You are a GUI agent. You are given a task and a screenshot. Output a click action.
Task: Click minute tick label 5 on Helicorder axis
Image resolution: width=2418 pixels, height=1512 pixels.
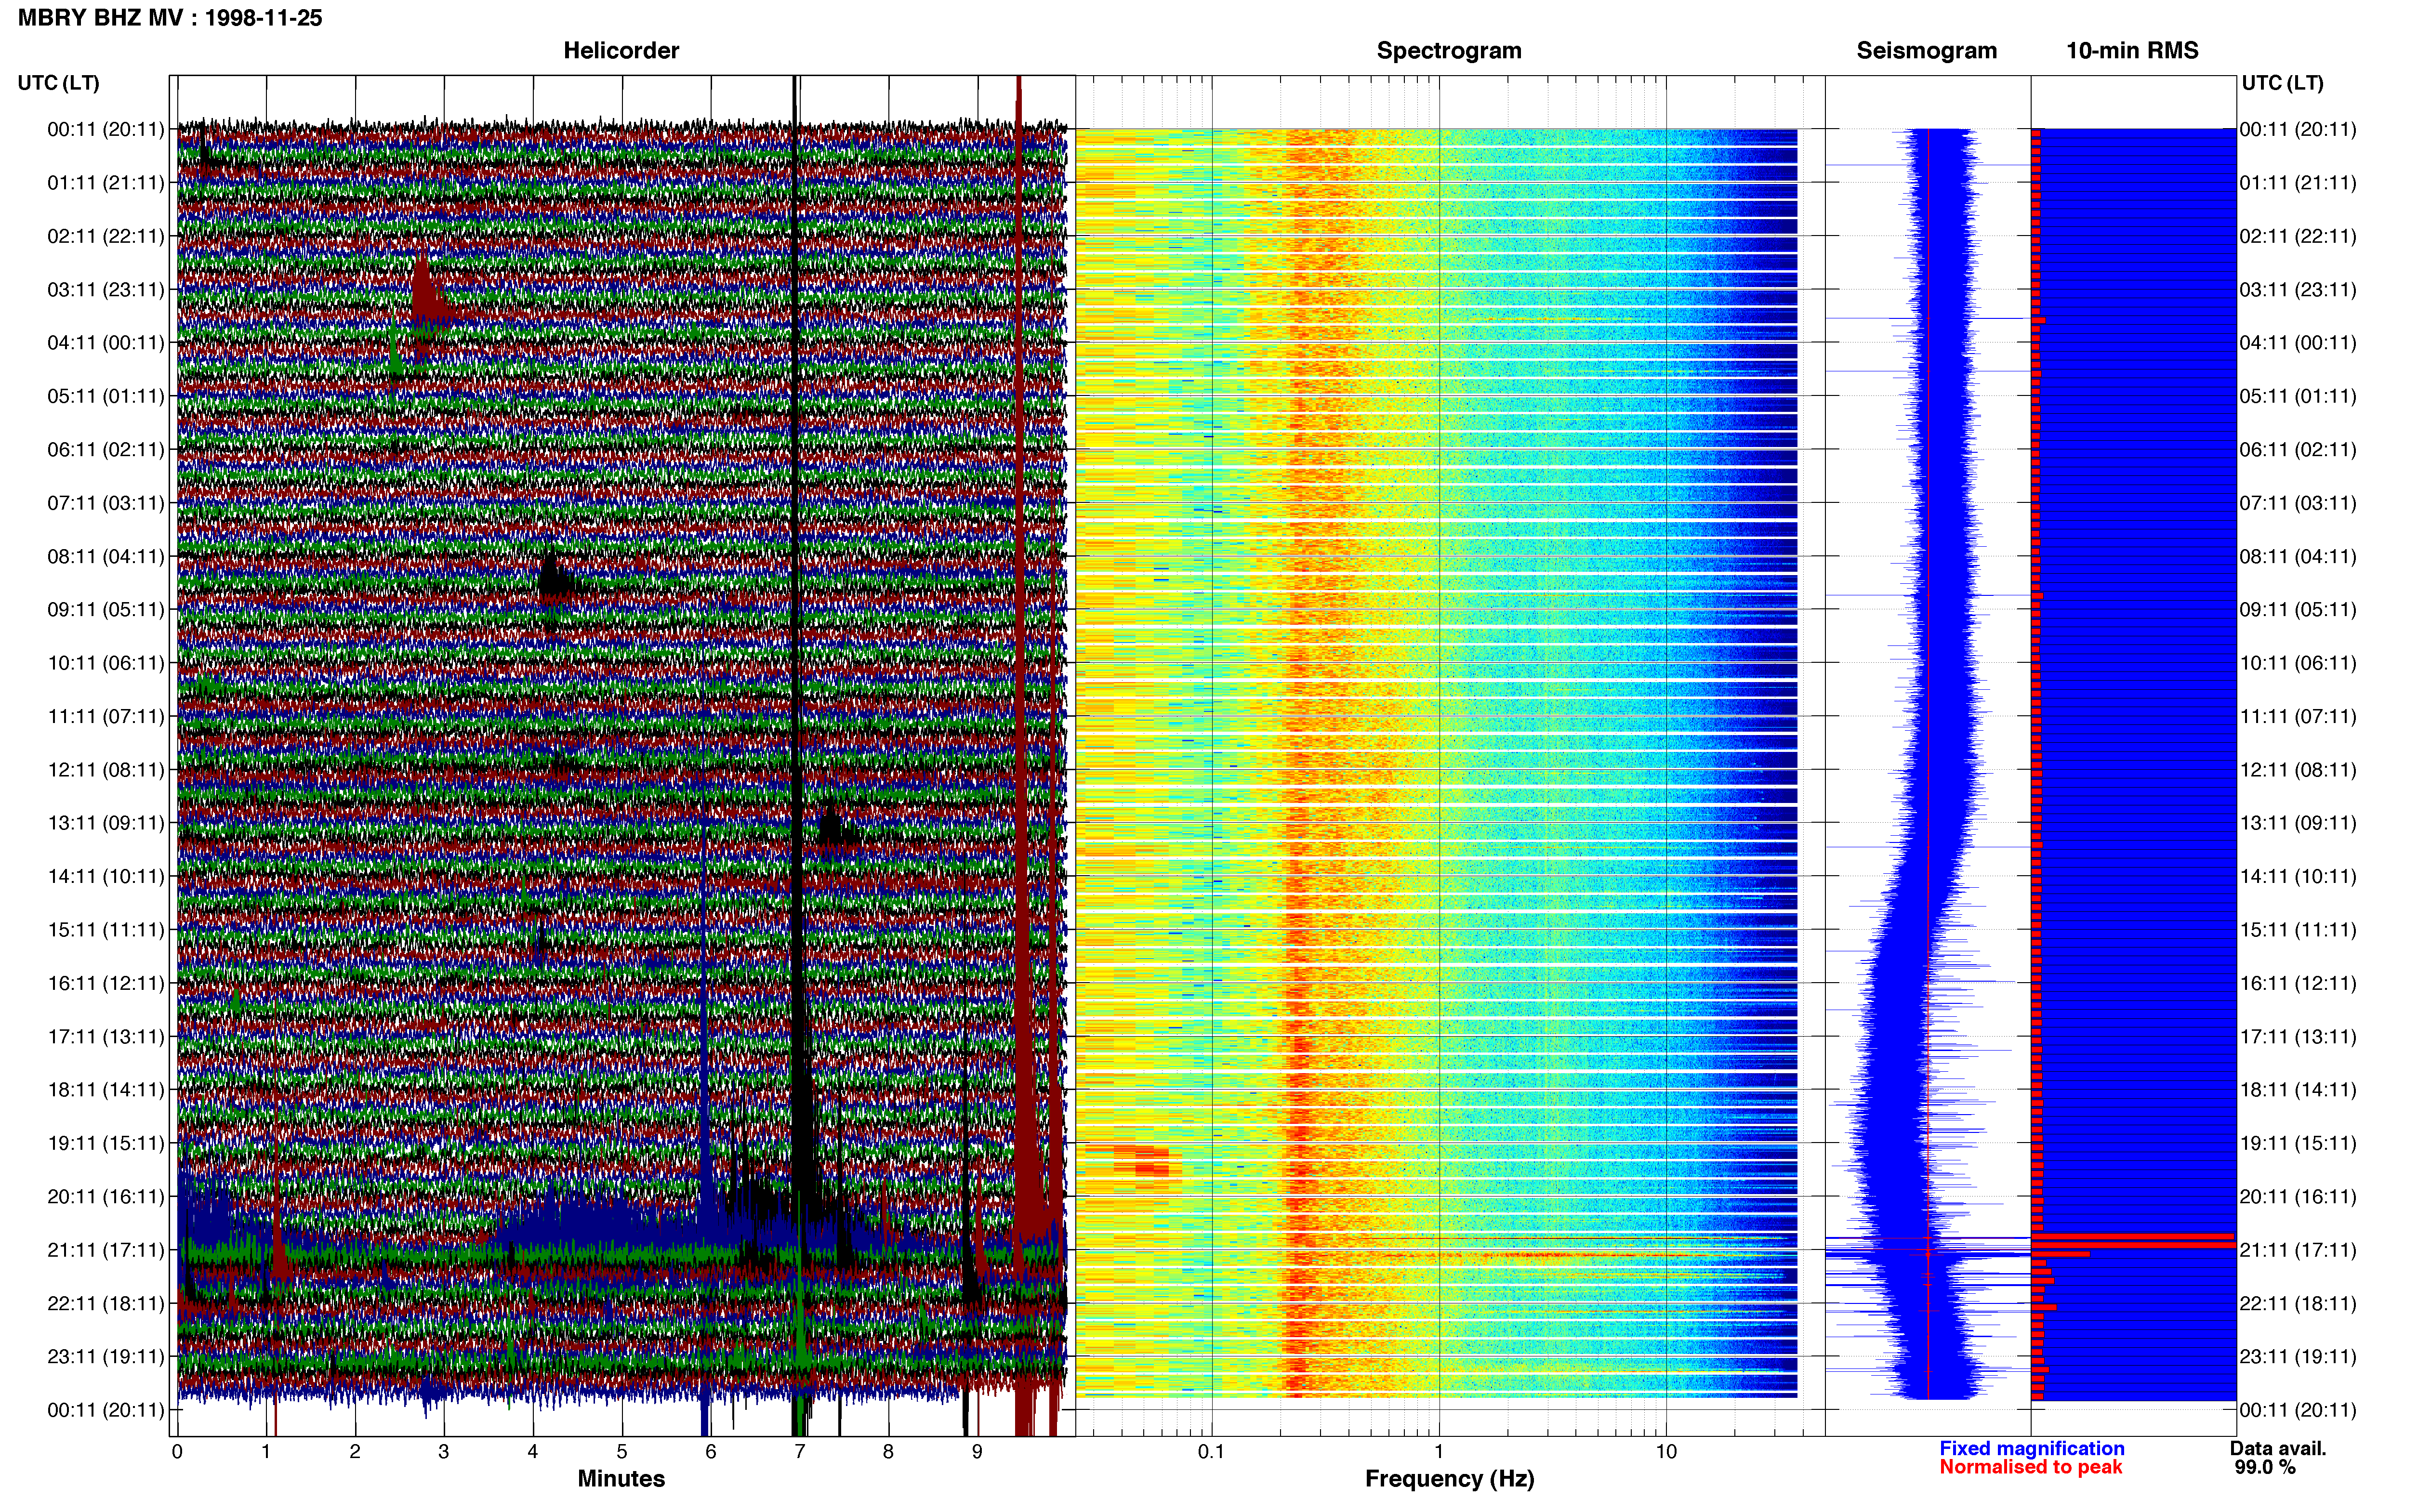tap(622, 1452)
